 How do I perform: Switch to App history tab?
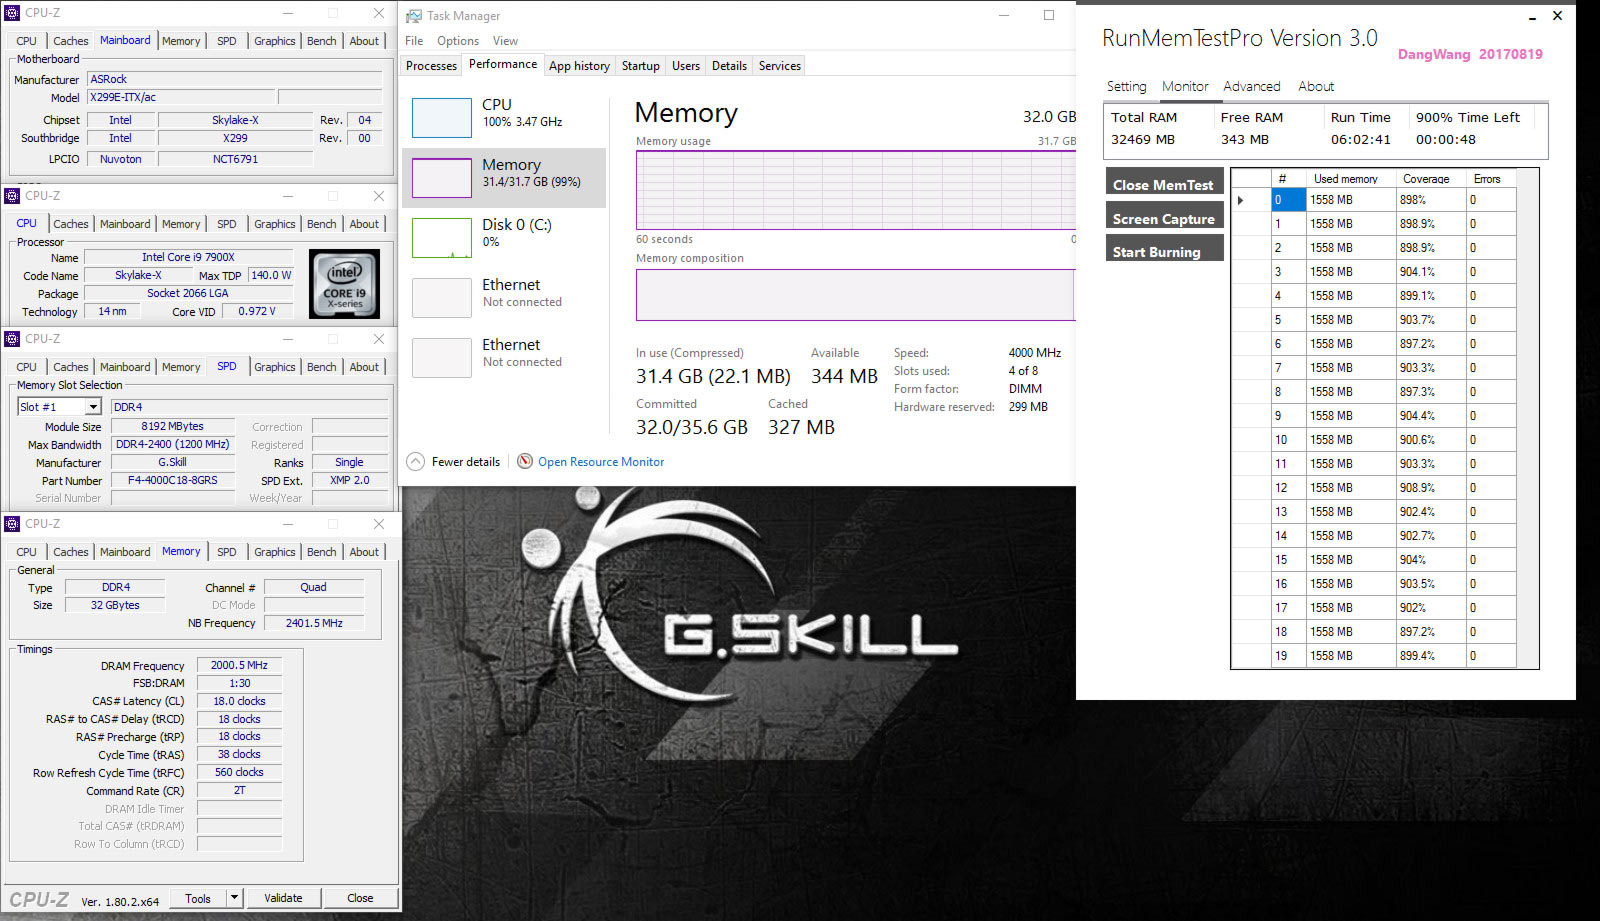click(x=579, y=66)
